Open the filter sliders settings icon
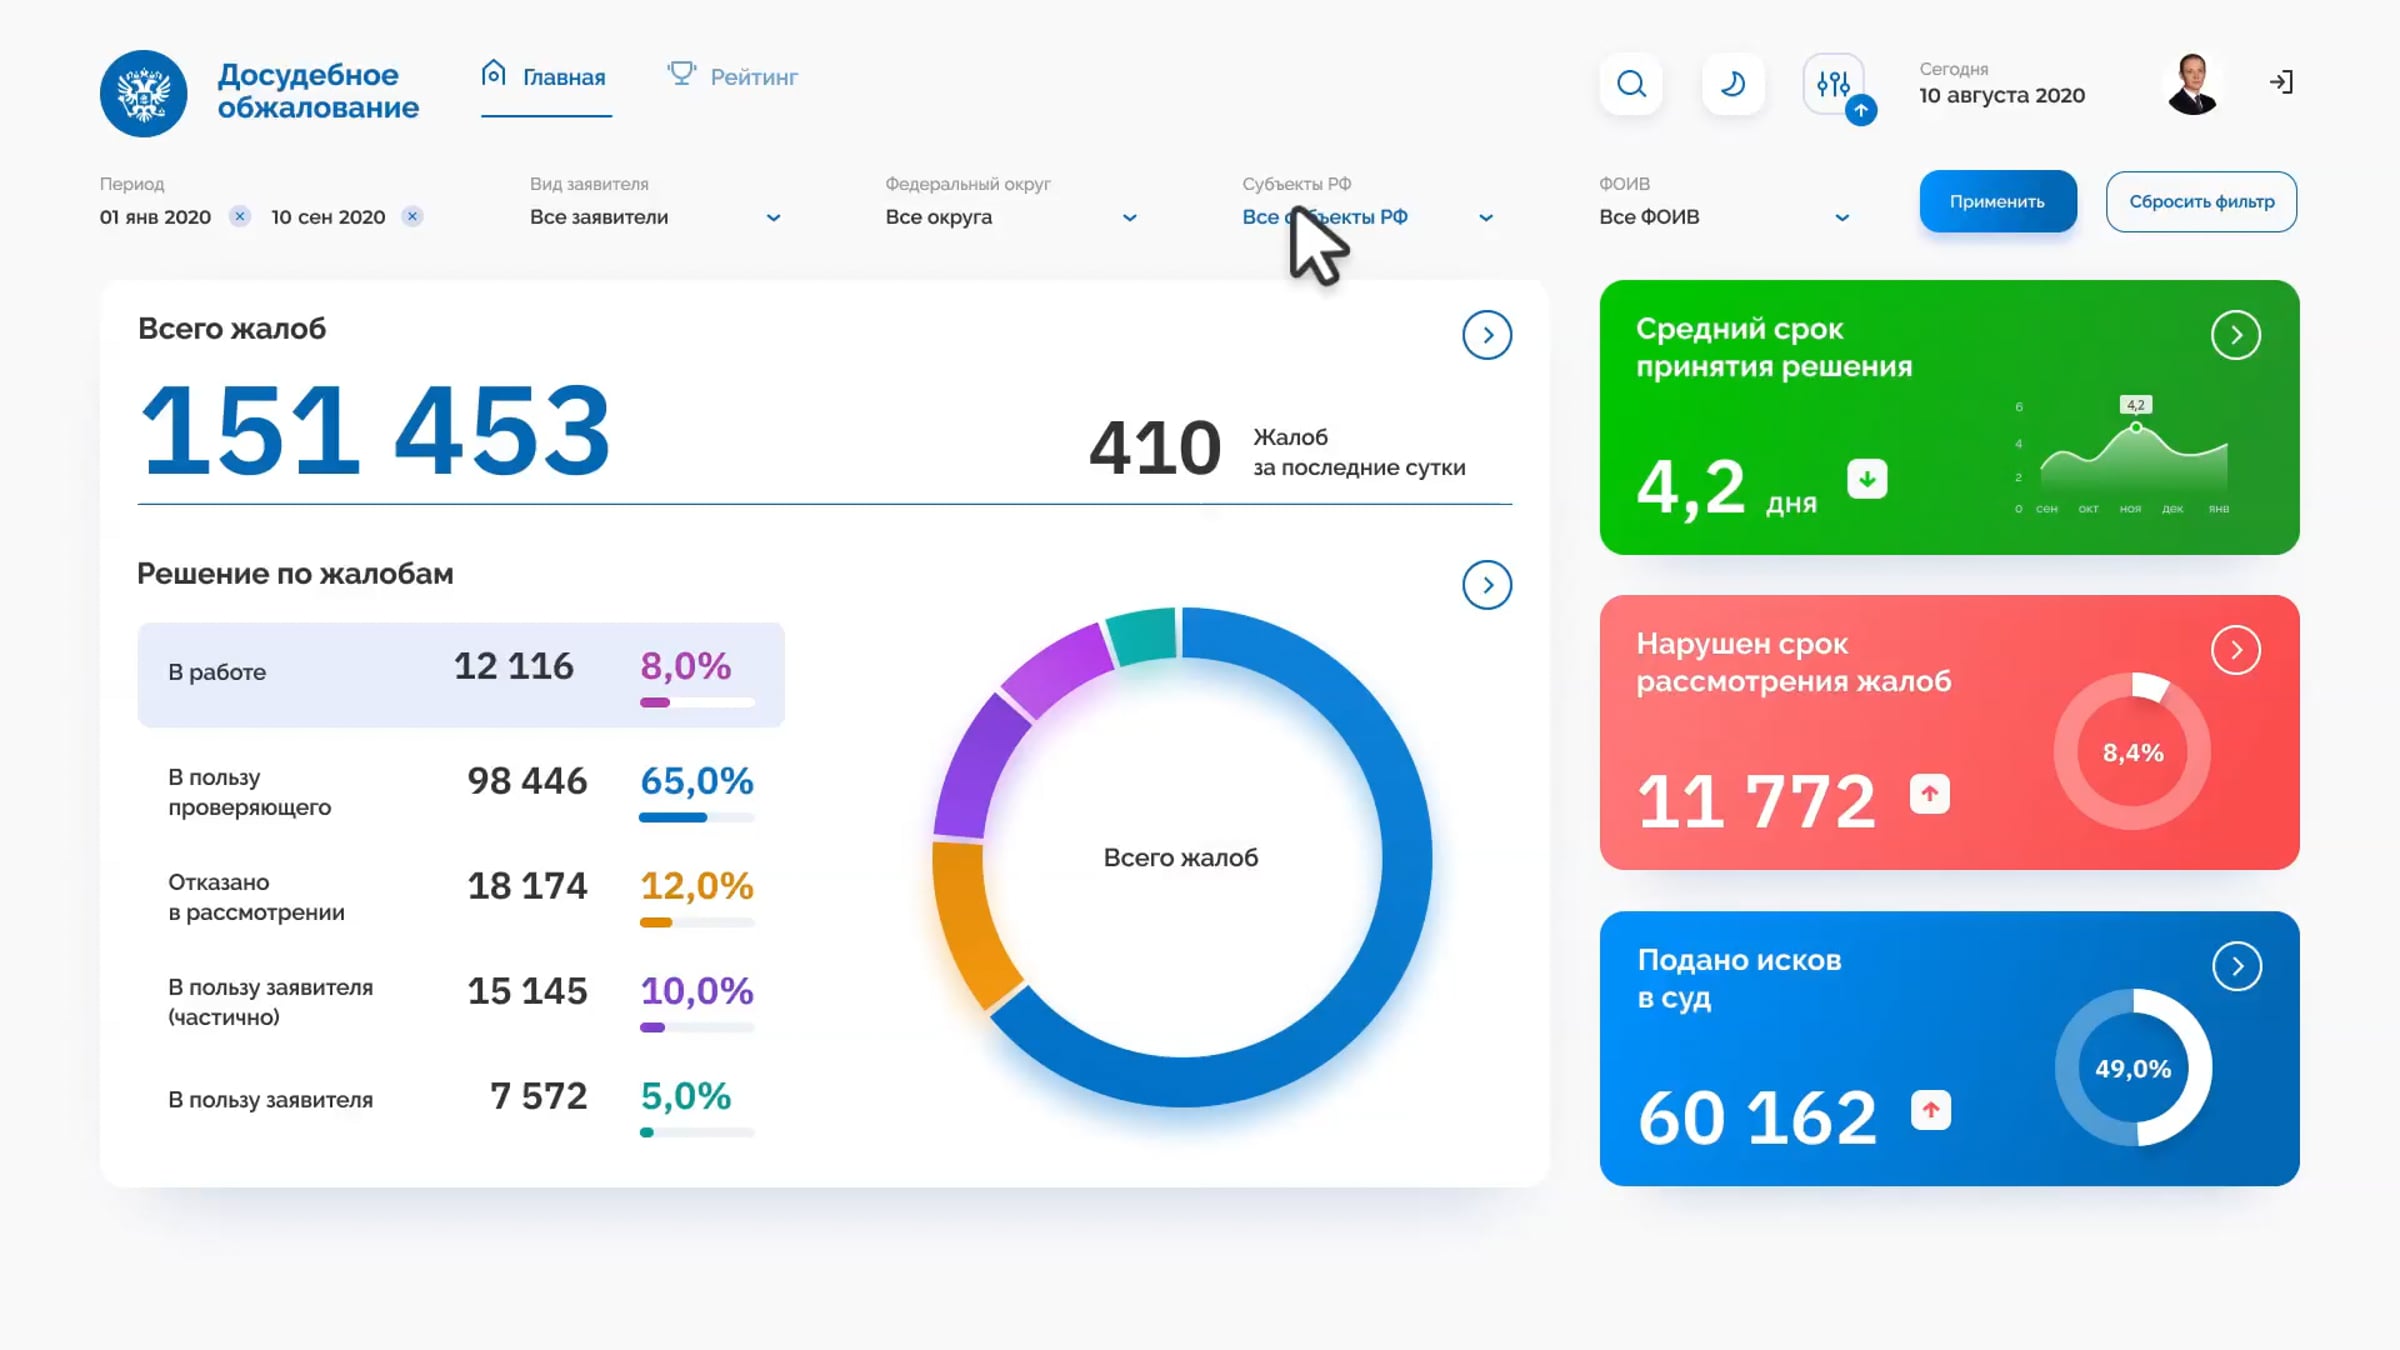Image resolution: width=2400 pixels, height=1350 pixels. point(1834,84)
